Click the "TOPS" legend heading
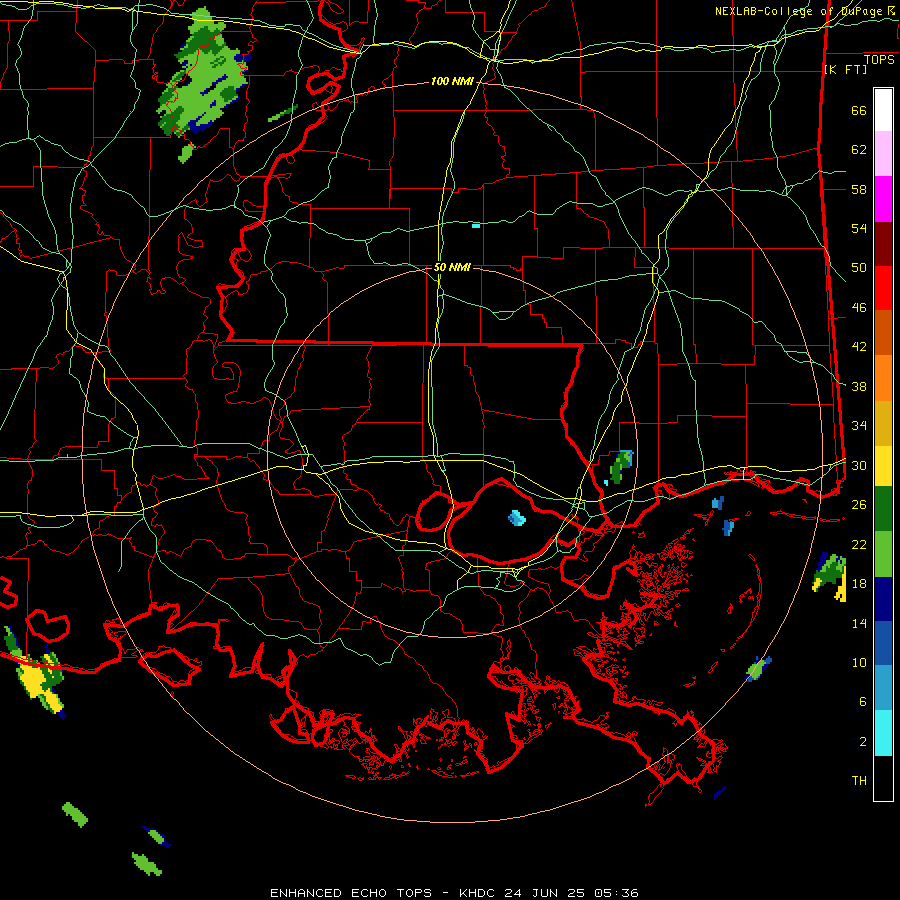The height and width of the screenshot is (900, 900). 879,60
